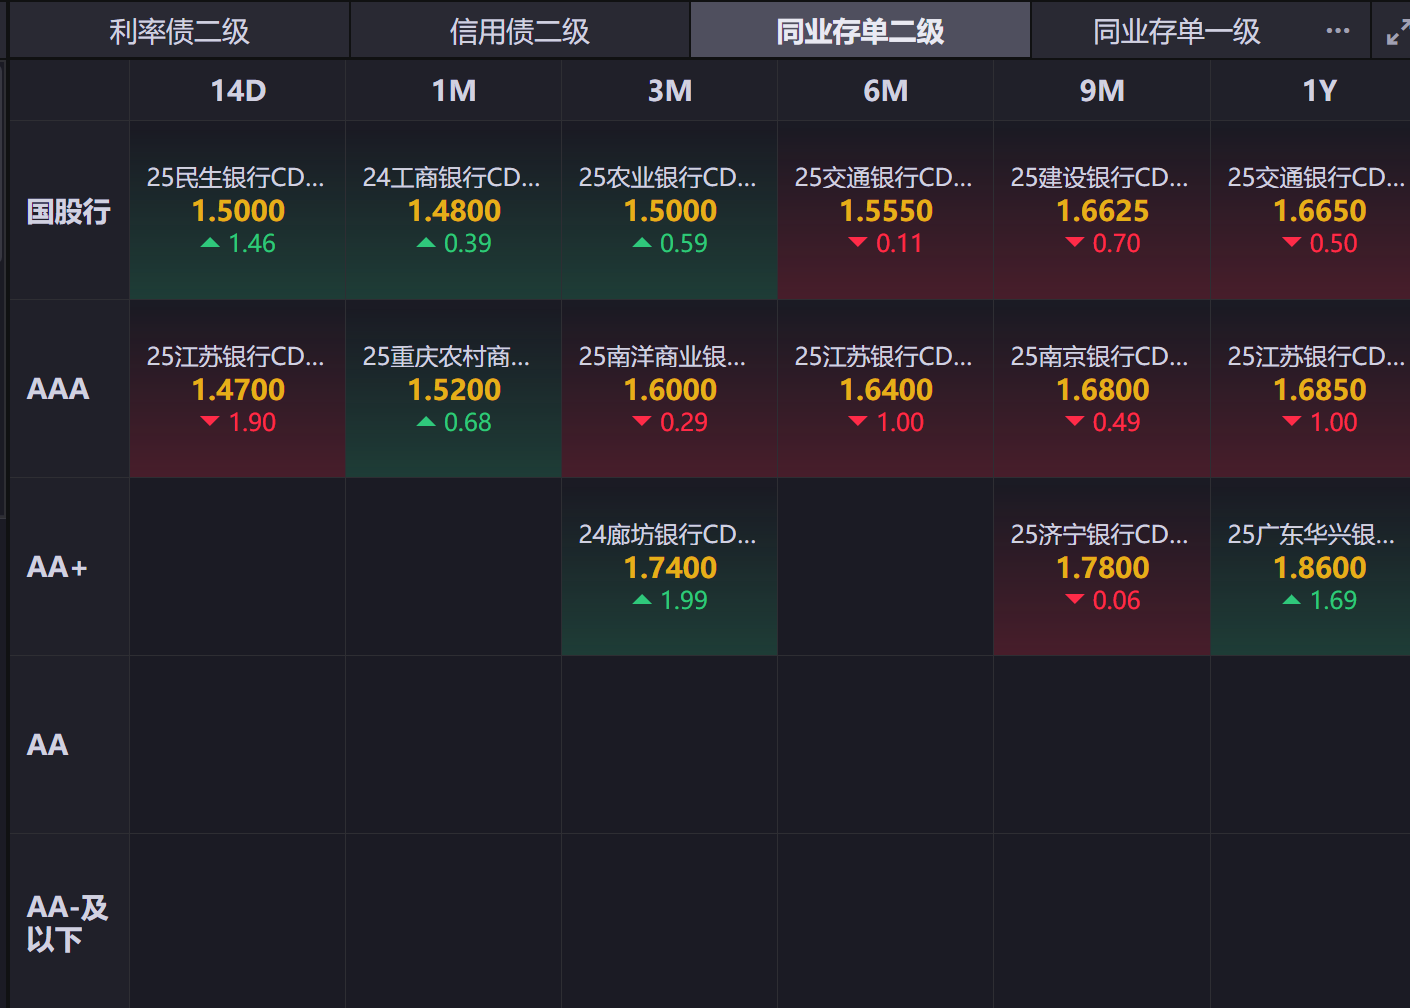Click the 0.50 change value

[1334, 243]
